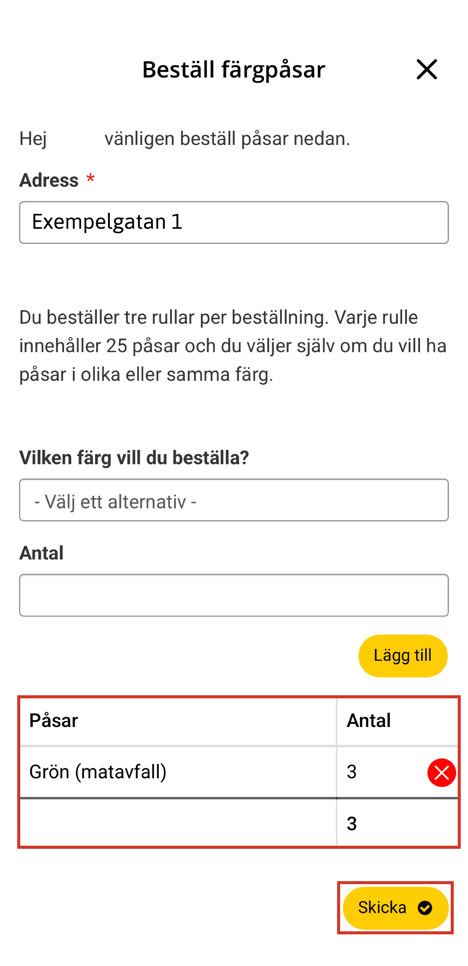Click the checkmark icon inside Skicka
Viewport: 468px width, 966px height.
tap(424, 907)
